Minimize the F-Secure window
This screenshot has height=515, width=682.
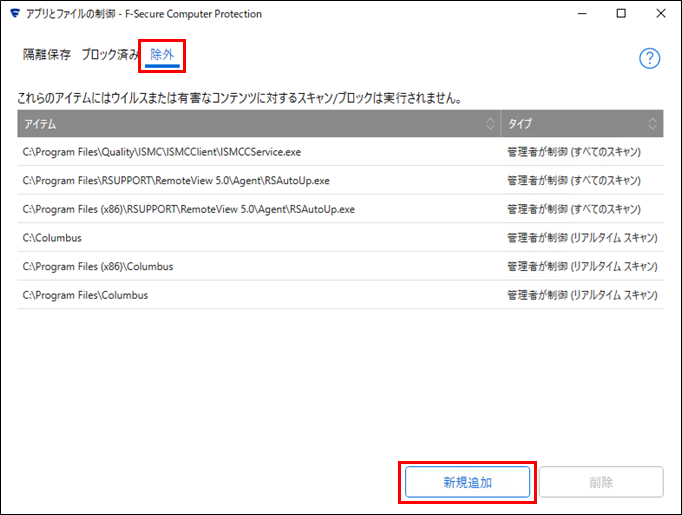582,13
